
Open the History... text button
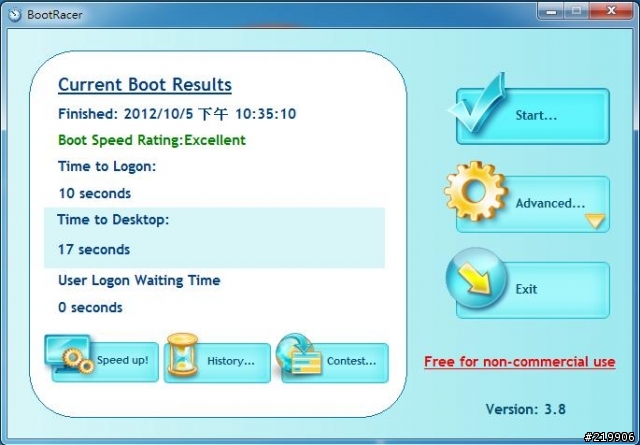[x=231, y=361]
